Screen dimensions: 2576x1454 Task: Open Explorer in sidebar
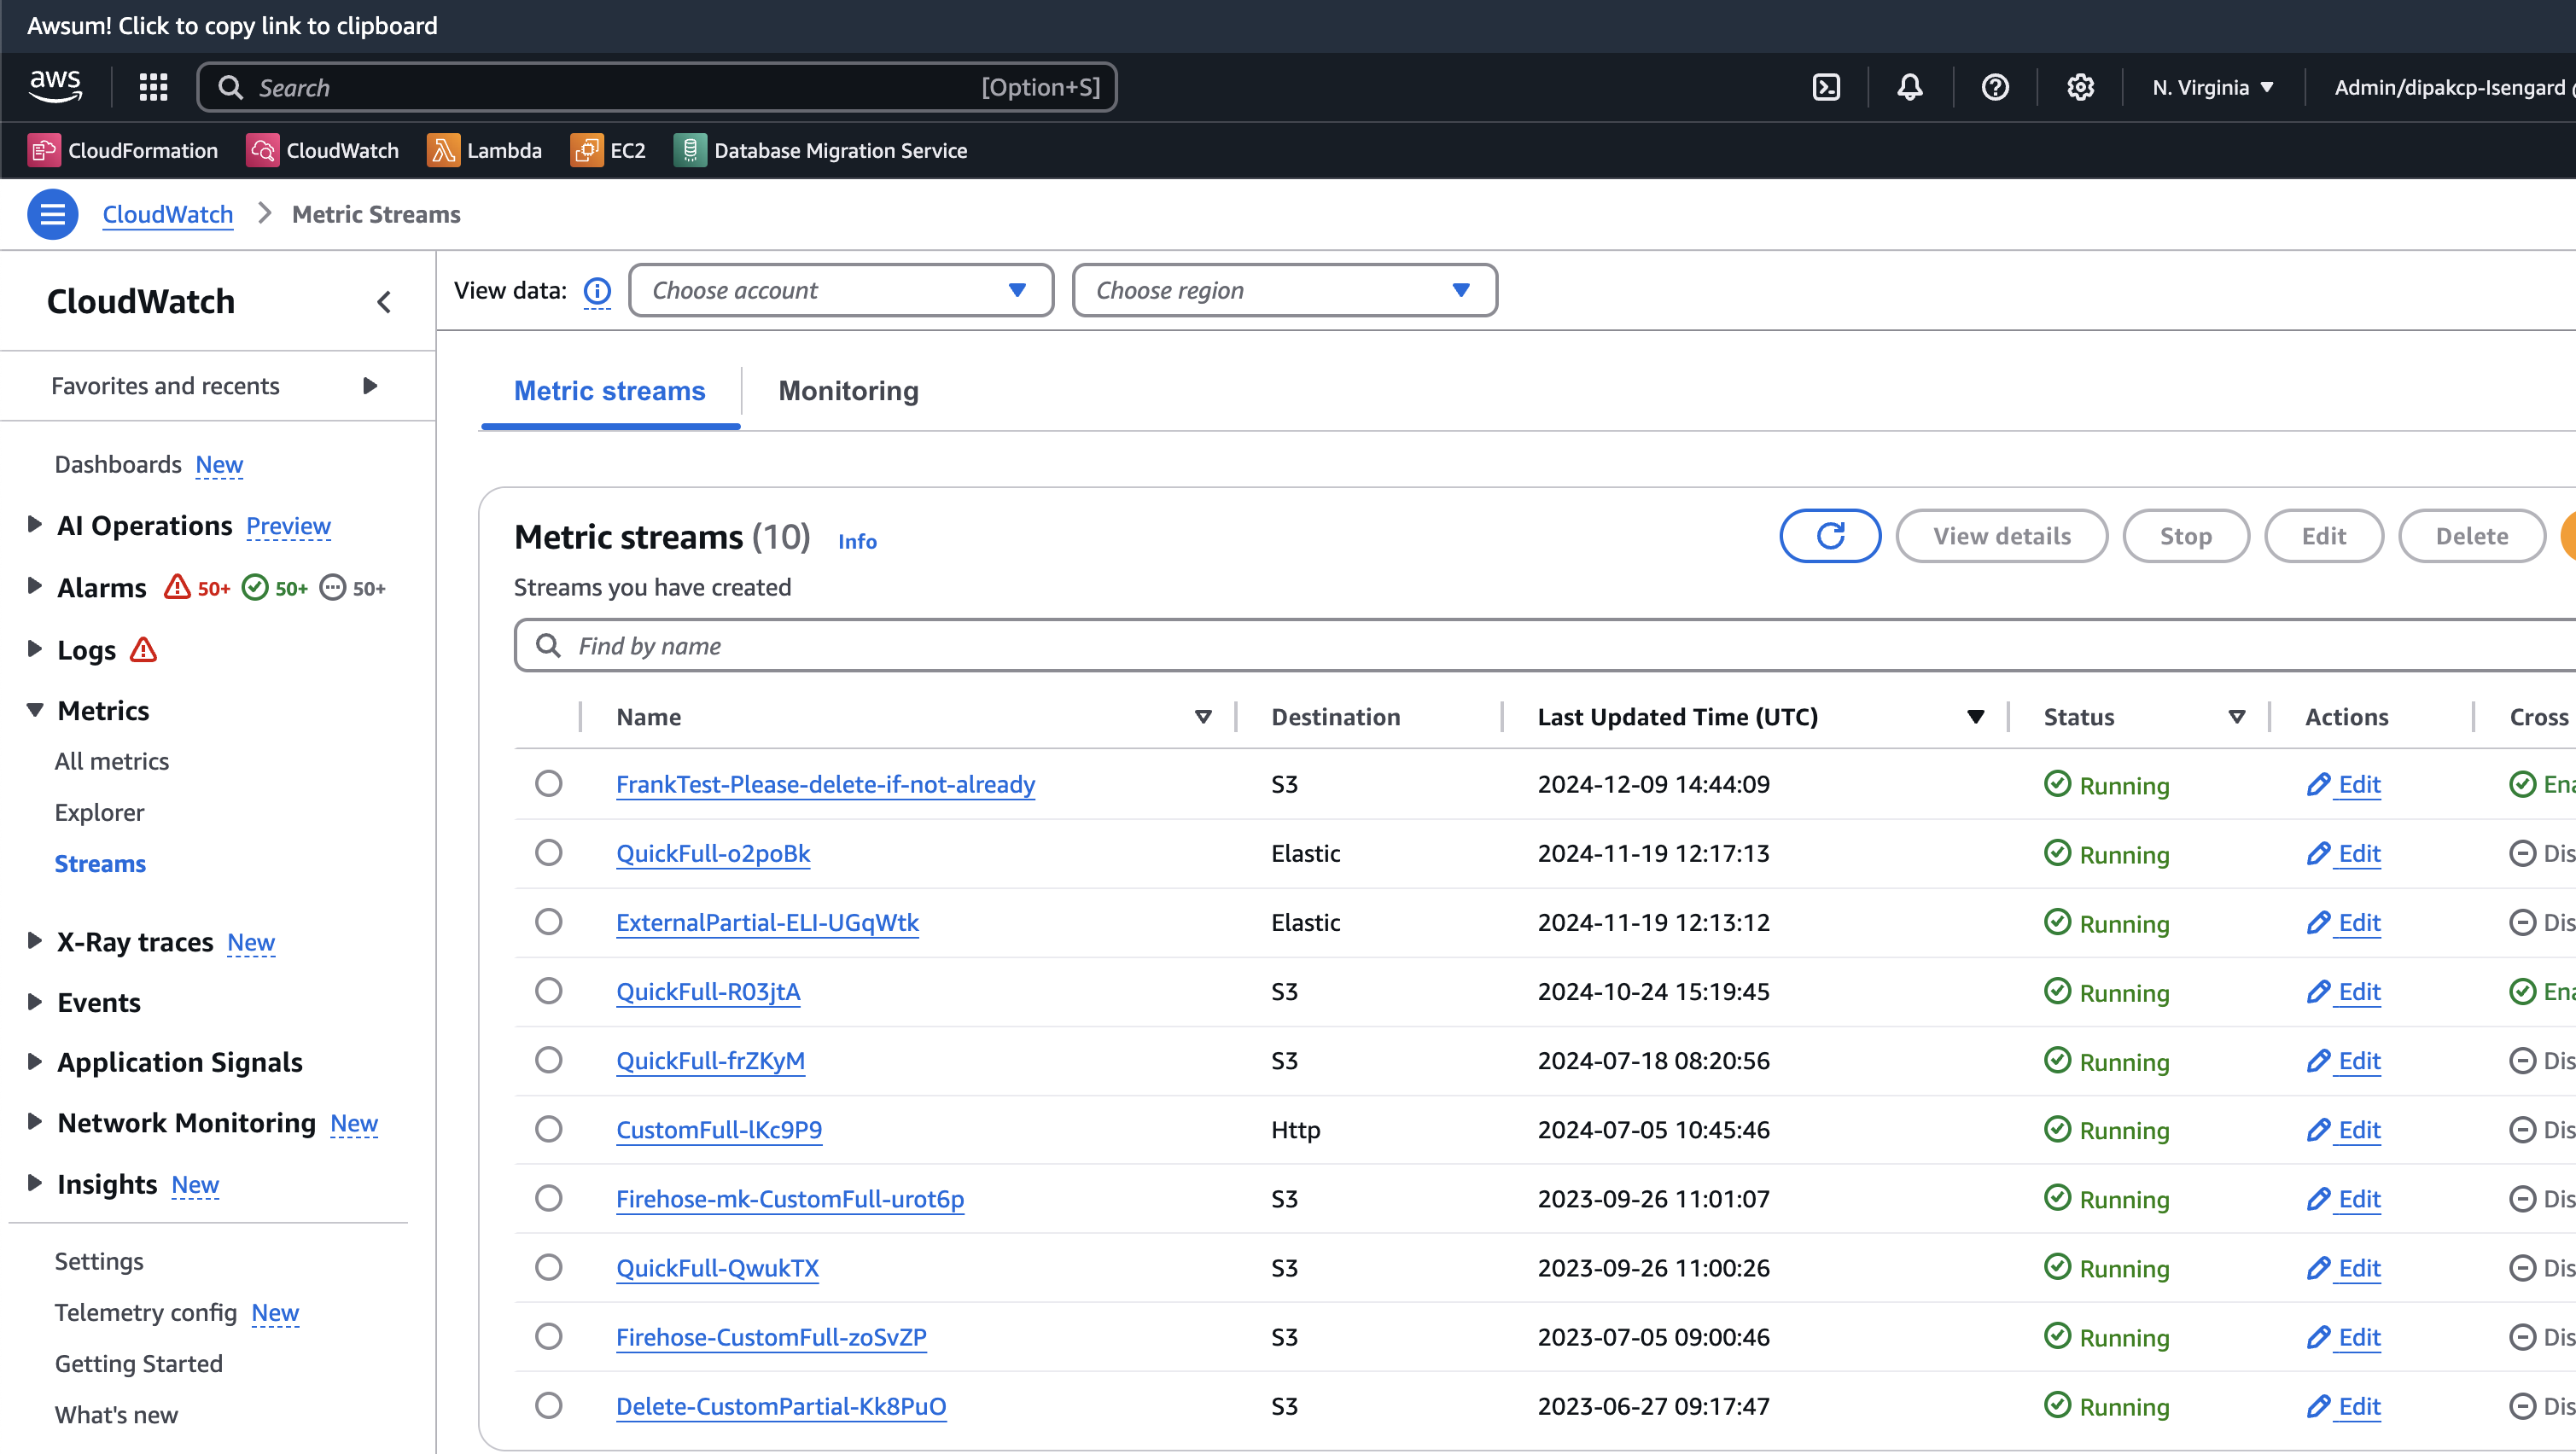click(x=99, y=812)
